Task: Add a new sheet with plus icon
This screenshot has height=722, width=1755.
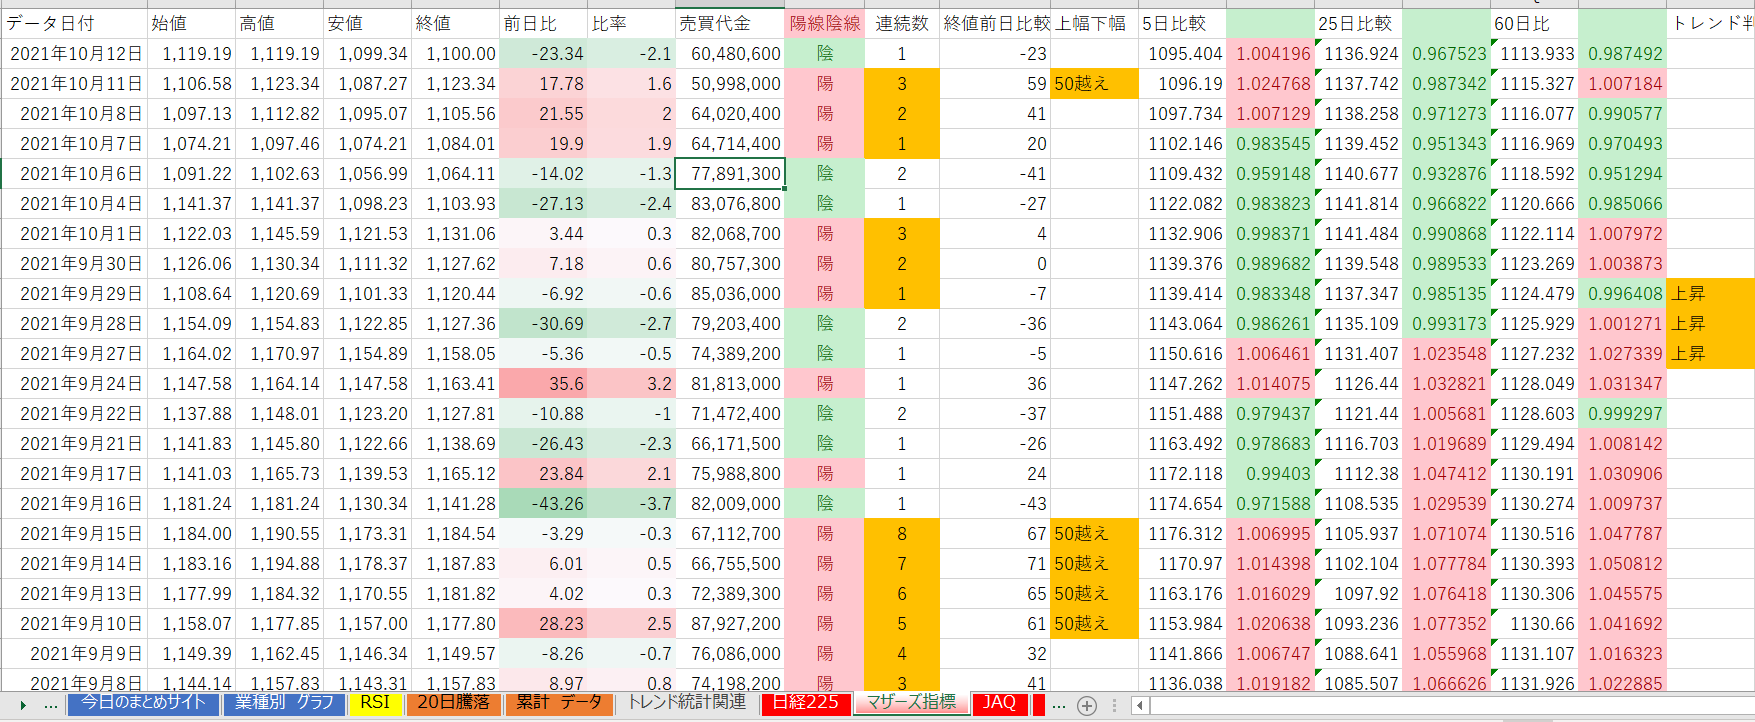Action: coord(1087,705)
